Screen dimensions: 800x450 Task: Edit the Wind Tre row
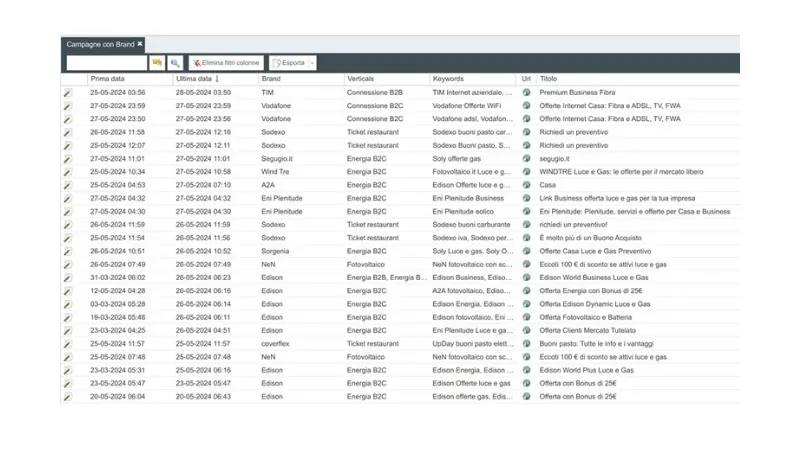68,172
